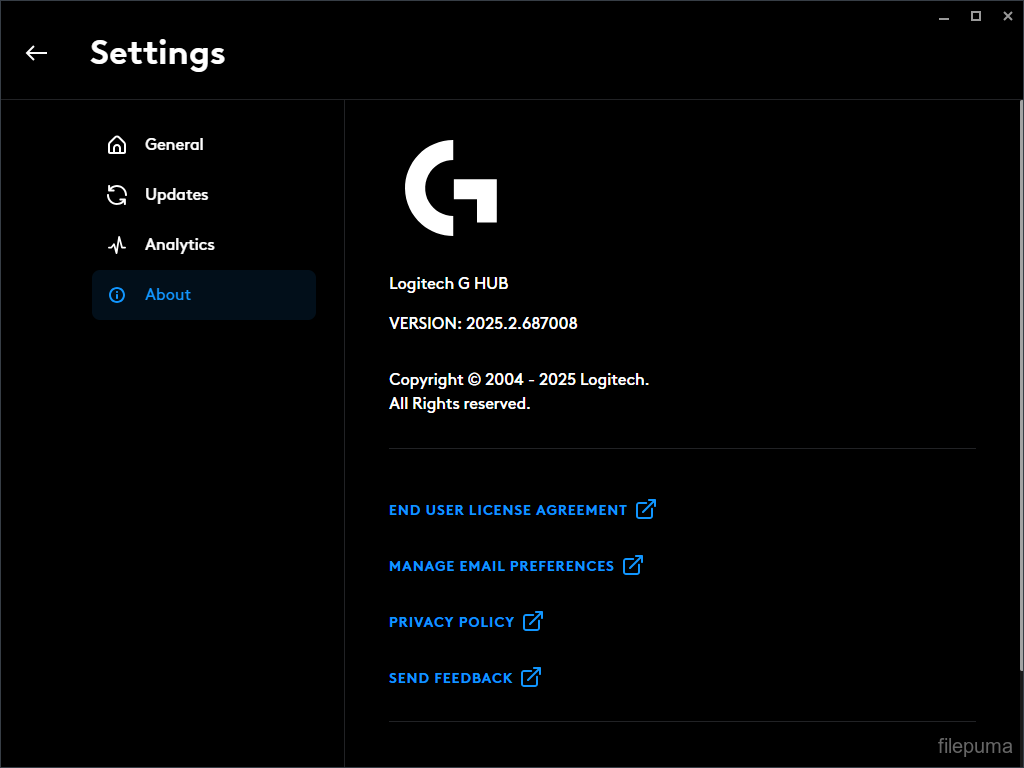Click the external link icon beside PRIVACY POLICY
The image size is (1024, 768).
(x=533, y=621)
